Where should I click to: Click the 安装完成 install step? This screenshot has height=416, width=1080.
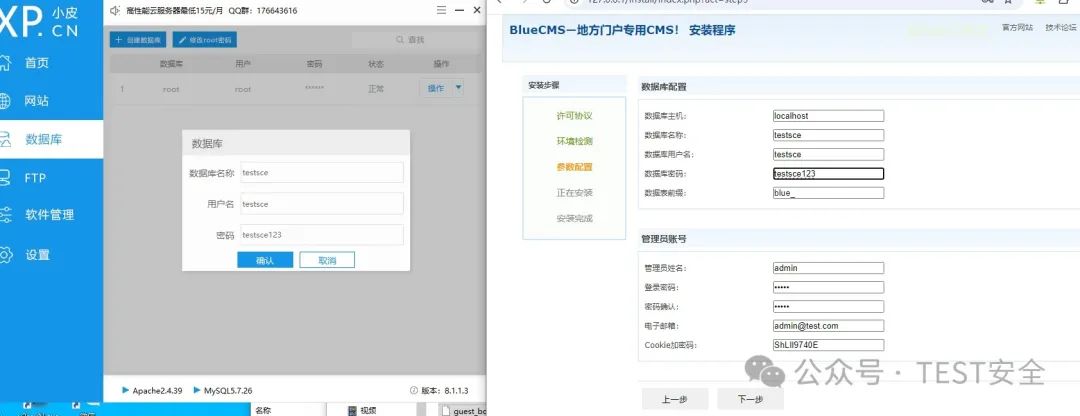pyautogui.click(x=574, y=218)
